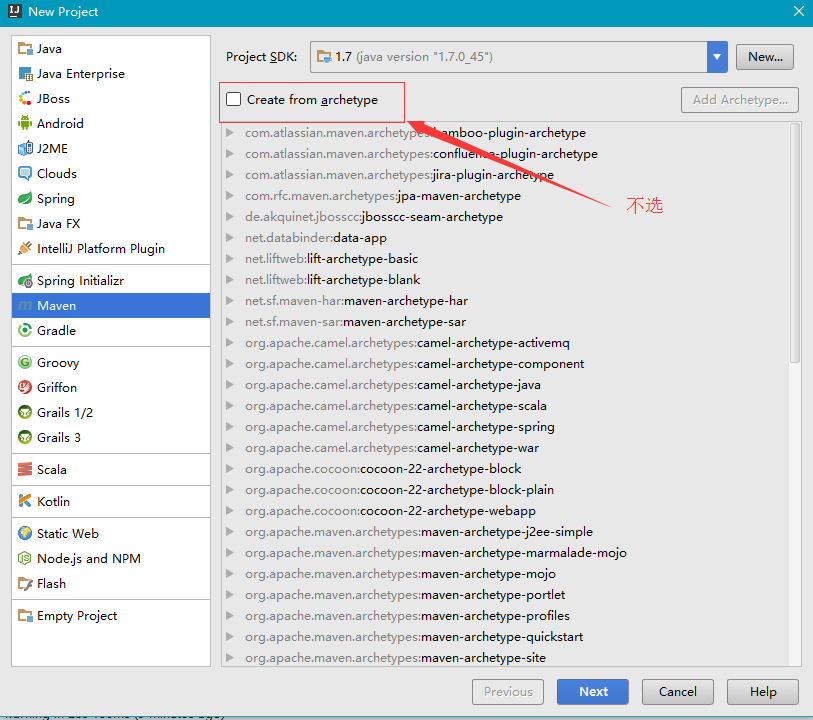813x720 pixels.
Task: Click the Clouds icon
Action: coord(25,173)
